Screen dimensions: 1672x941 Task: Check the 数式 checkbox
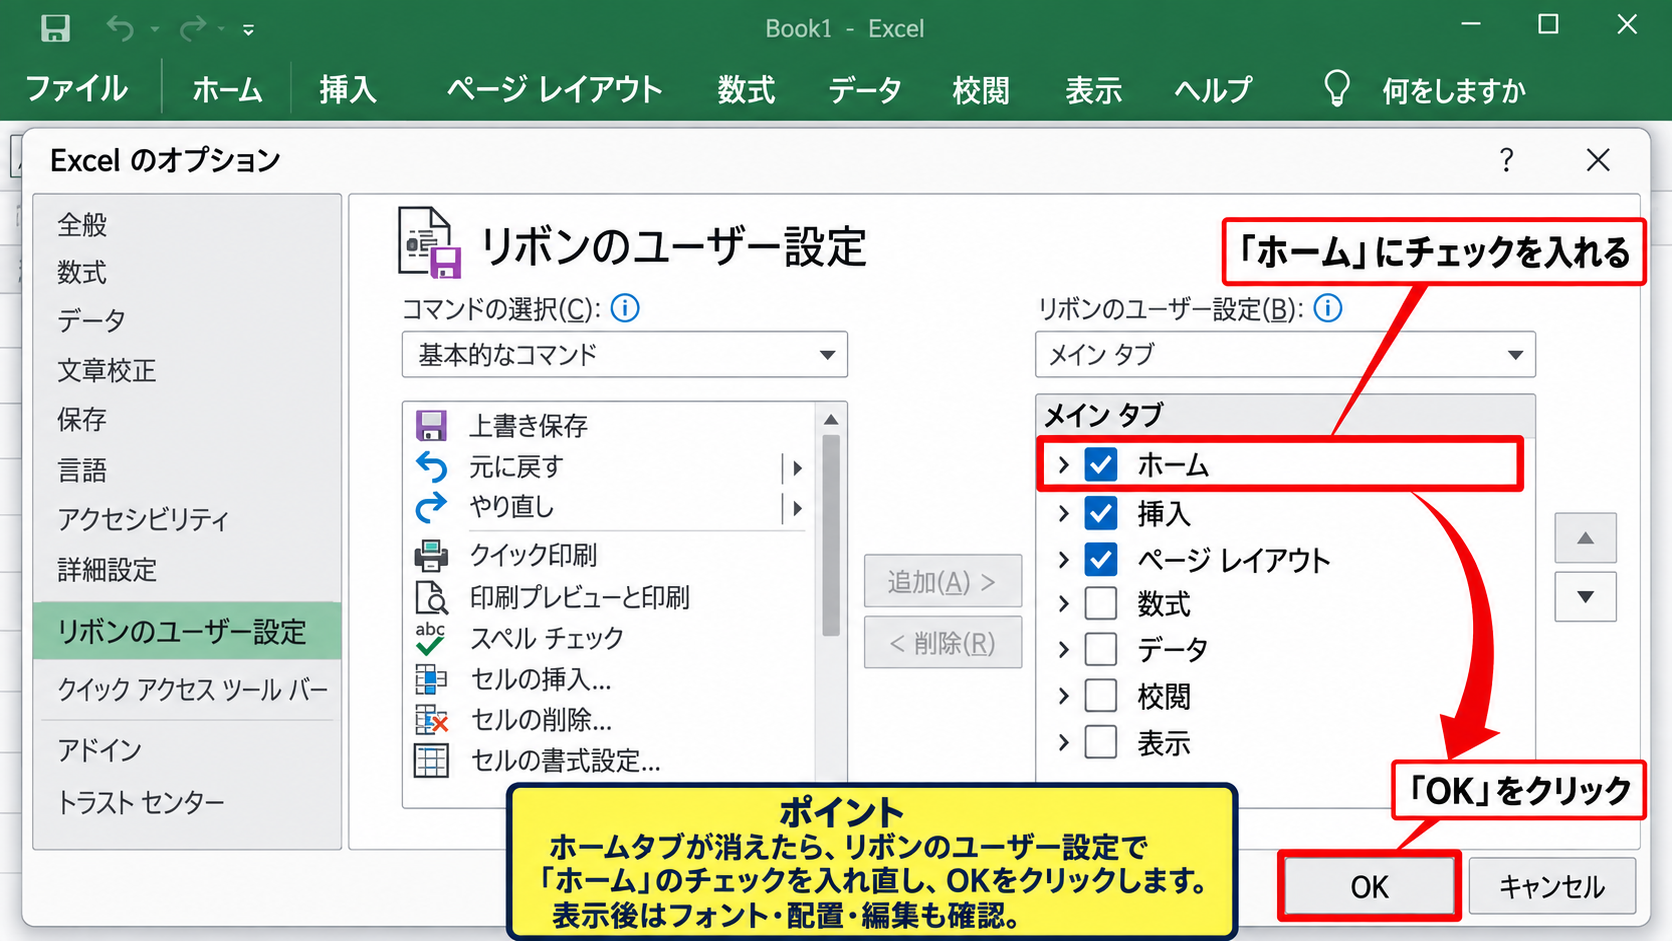[x=1101, y=604]
